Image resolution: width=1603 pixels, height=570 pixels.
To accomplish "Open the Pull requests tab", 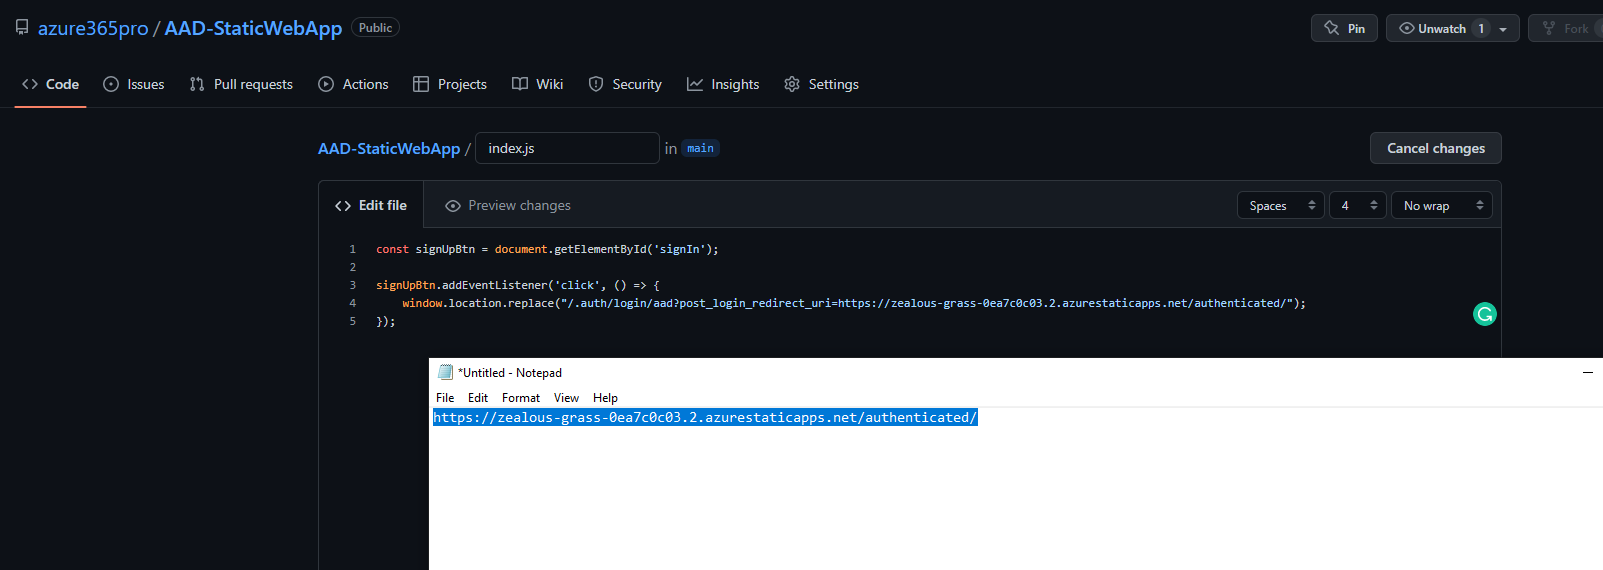I will [241, 84].
